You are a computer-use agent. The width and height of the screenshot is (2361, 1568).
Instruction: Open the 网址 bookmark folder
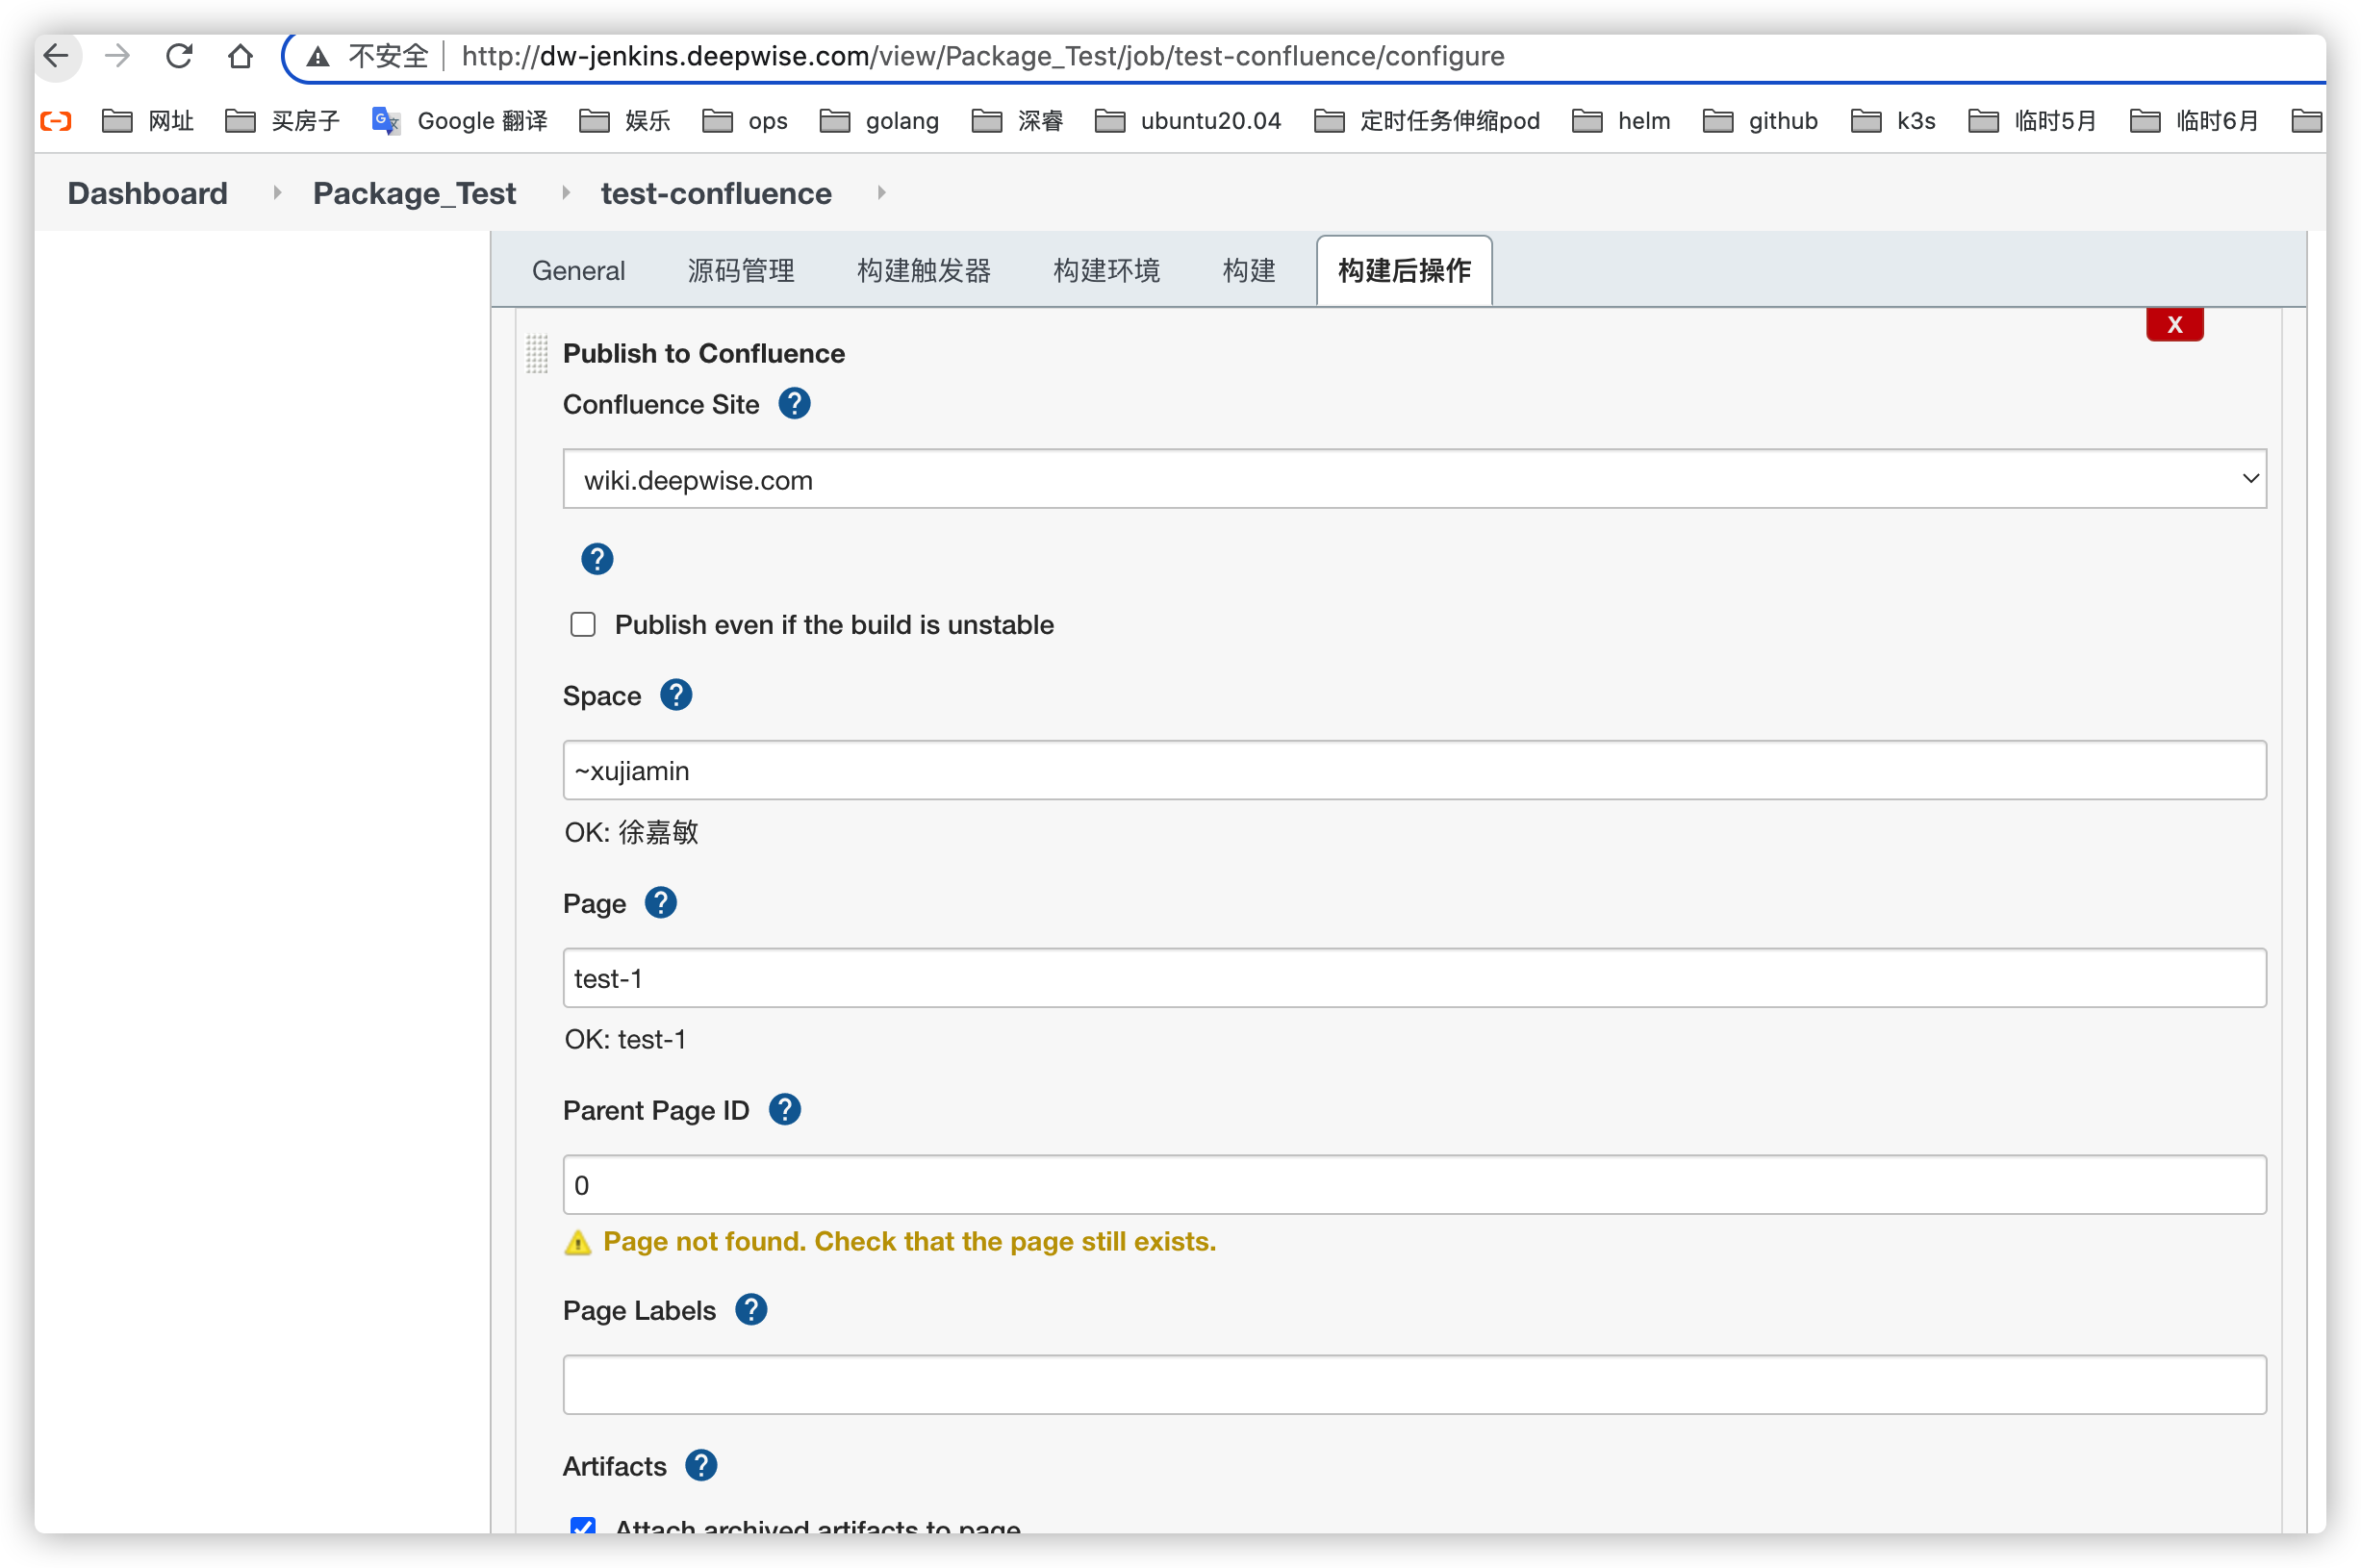(148, 121)
